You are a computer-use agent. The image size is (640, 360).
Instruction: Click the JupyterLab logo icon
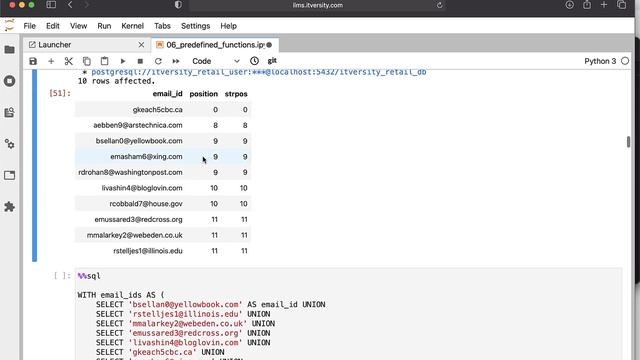[9, 26]
